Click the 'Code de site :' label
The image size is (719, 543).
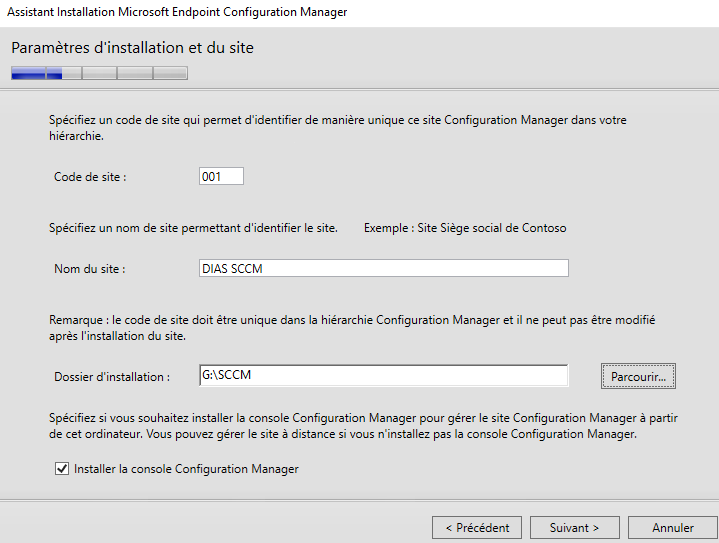(x=90, y=176)
